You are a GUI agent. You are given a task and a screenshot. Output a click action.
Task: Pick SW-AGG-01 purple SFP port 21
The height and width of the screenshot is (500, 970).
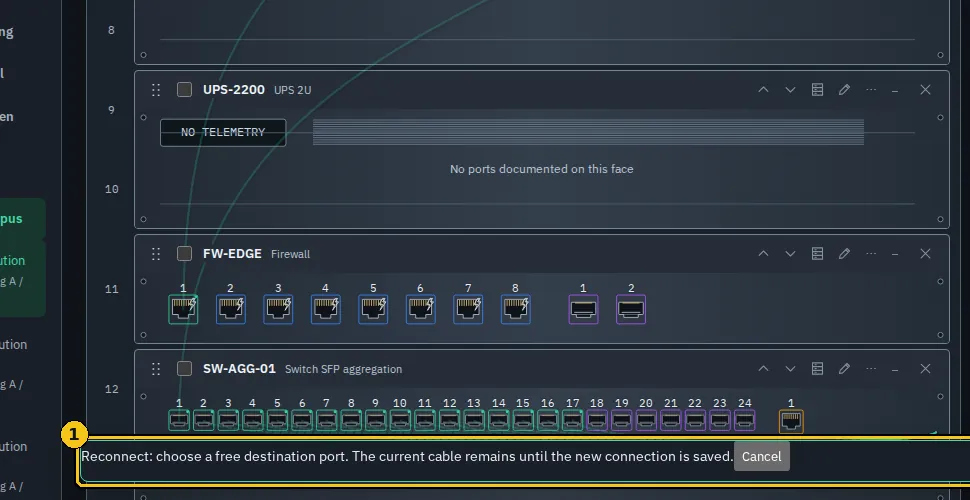click(x=671, y=420)
